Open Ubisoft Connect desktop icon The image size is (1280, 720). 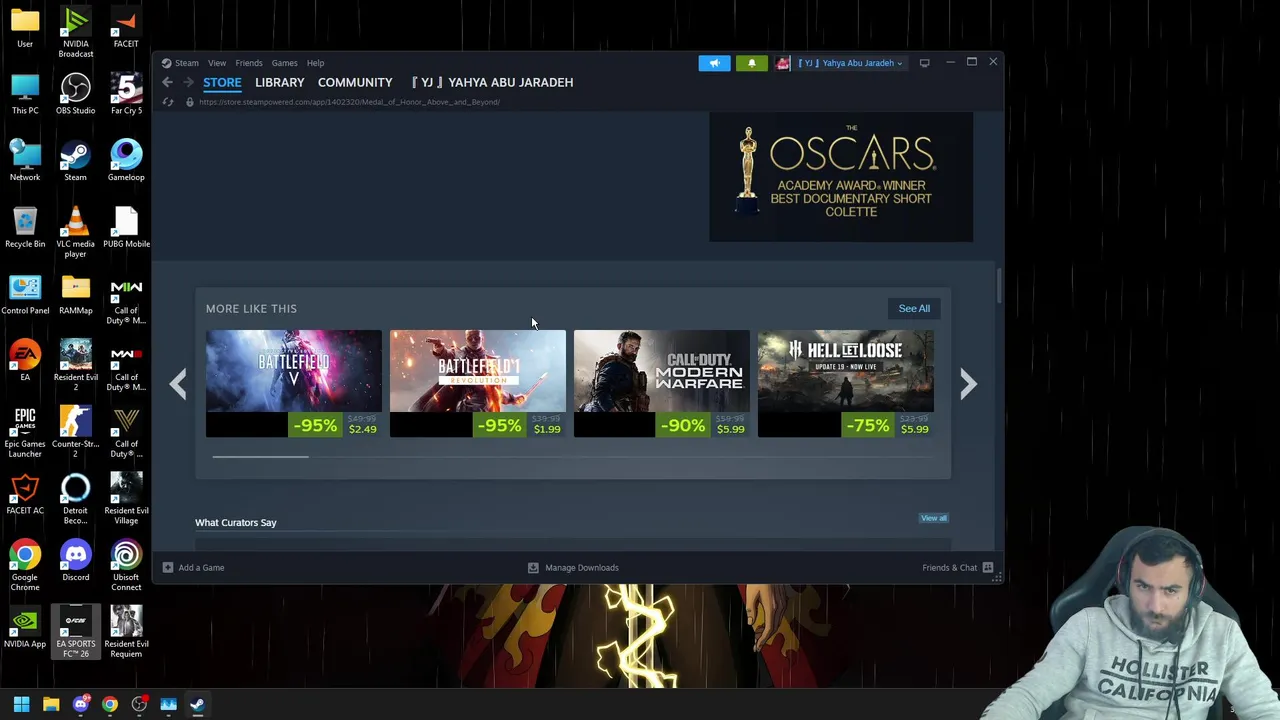coord(126,566)
